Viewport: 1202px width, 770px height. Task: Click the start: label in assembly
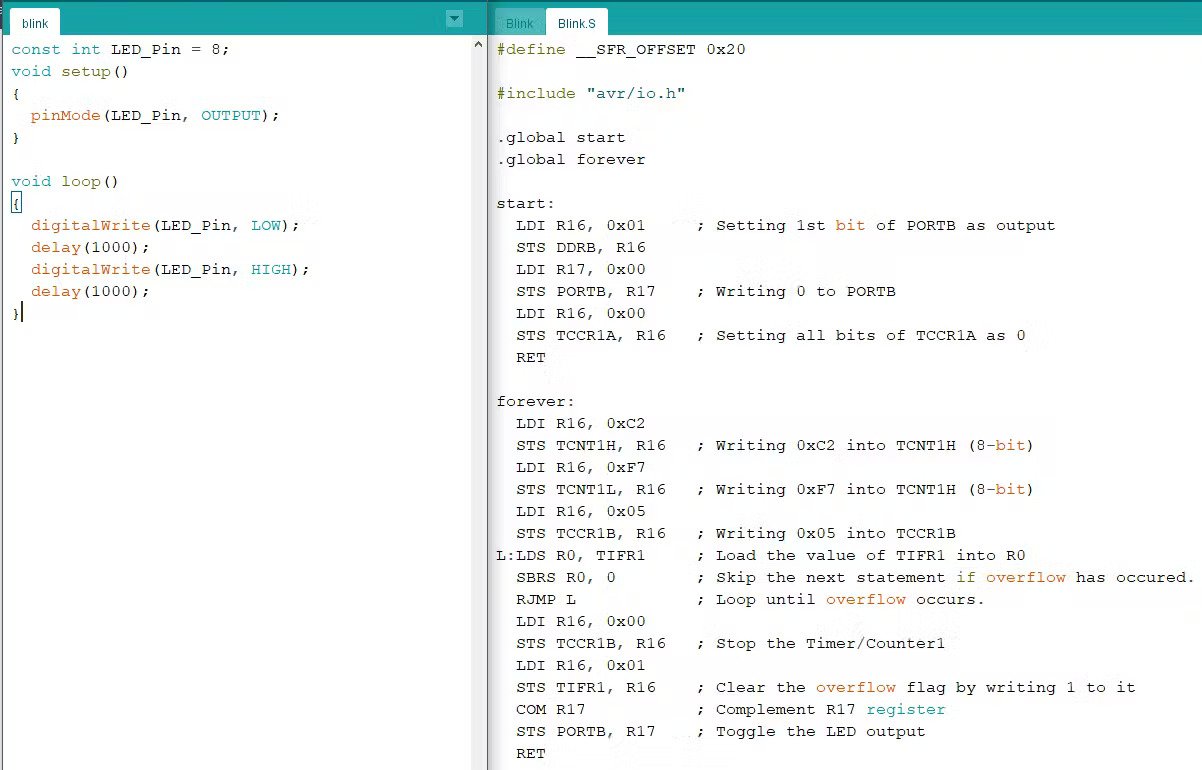tap(525, 204)
